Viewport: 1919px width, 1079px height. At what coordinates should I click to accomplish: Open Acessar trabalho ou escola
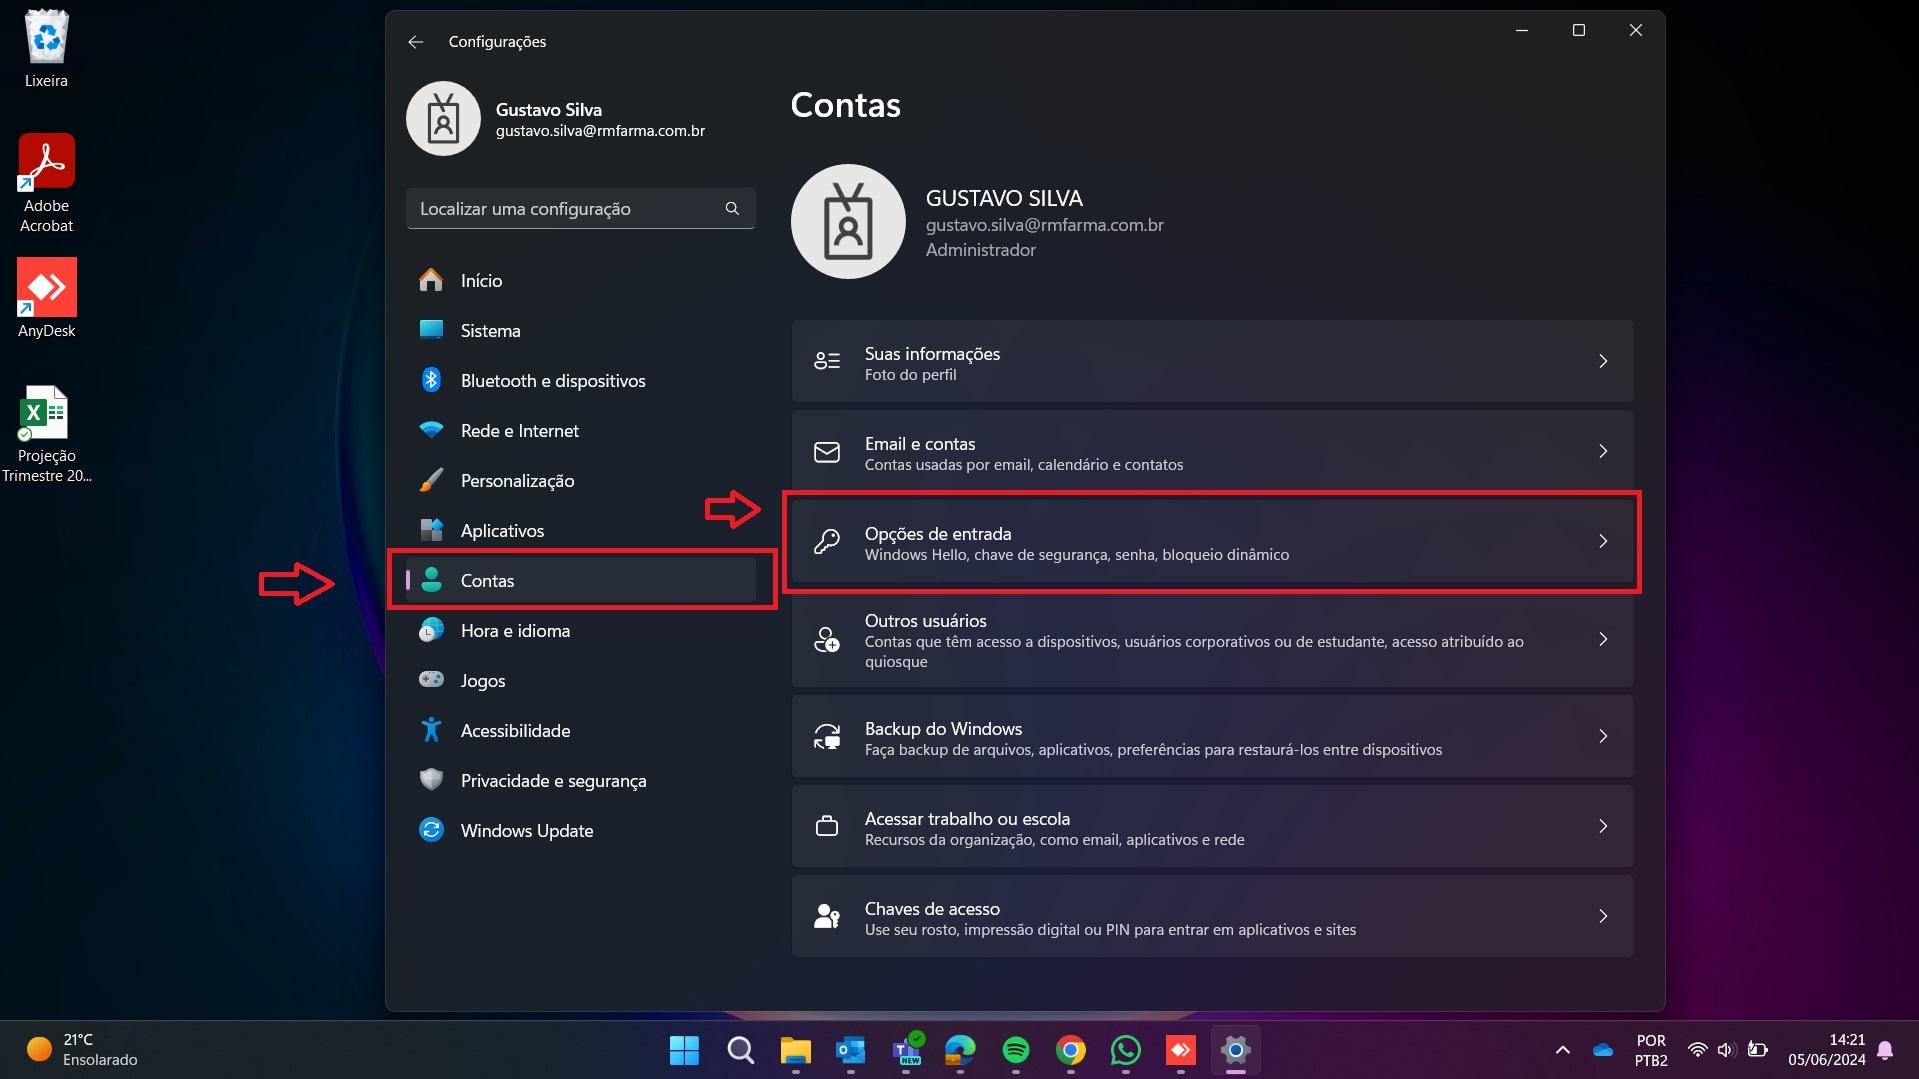1211,827
